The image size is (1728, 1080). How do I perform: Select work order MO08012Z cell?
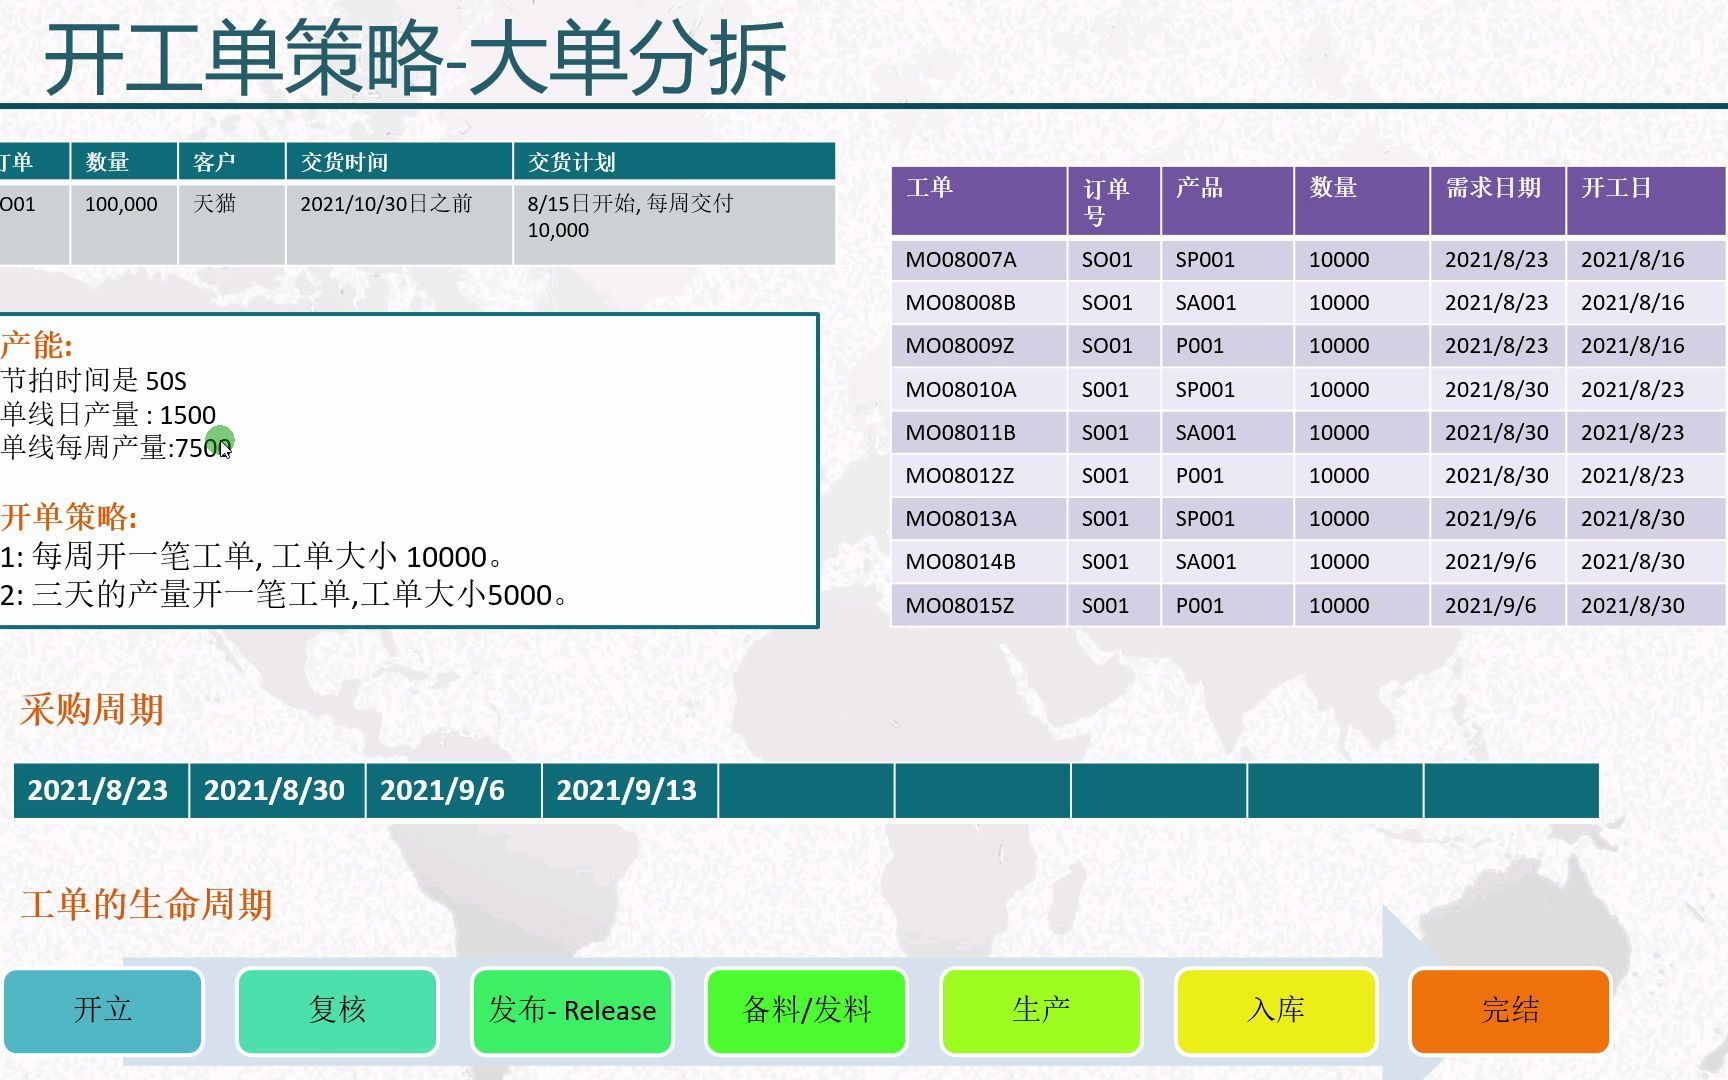979,476
